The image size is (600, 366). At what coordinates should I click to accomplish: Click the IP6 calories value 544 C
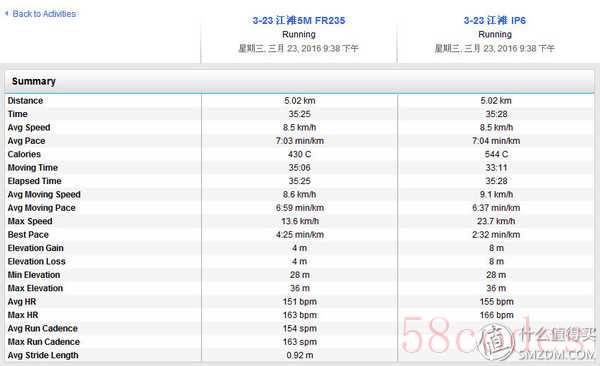(496, 154)
